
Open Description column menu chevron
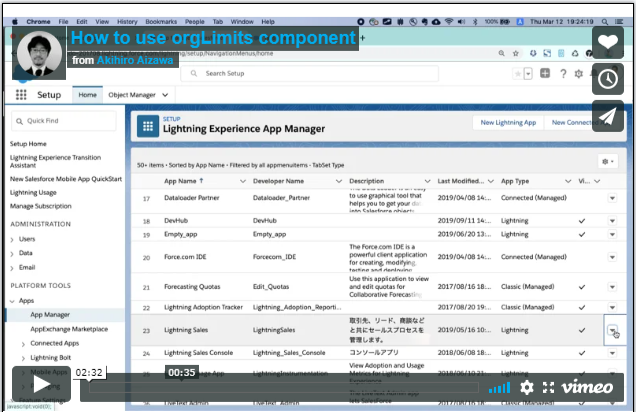point(428,181)
